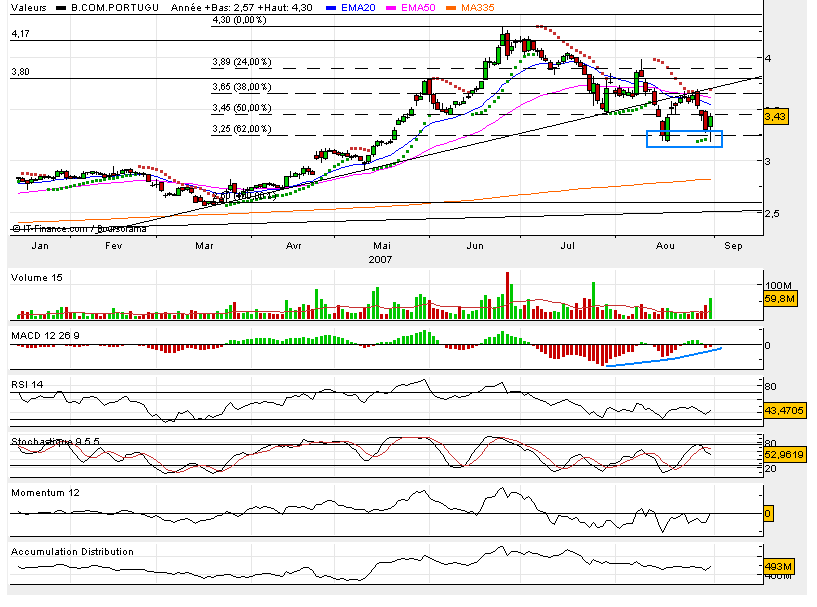The width and height of the screenshot is (817, 607).
Task: Click the 'Jan' month label
Action: pos(40,245)
